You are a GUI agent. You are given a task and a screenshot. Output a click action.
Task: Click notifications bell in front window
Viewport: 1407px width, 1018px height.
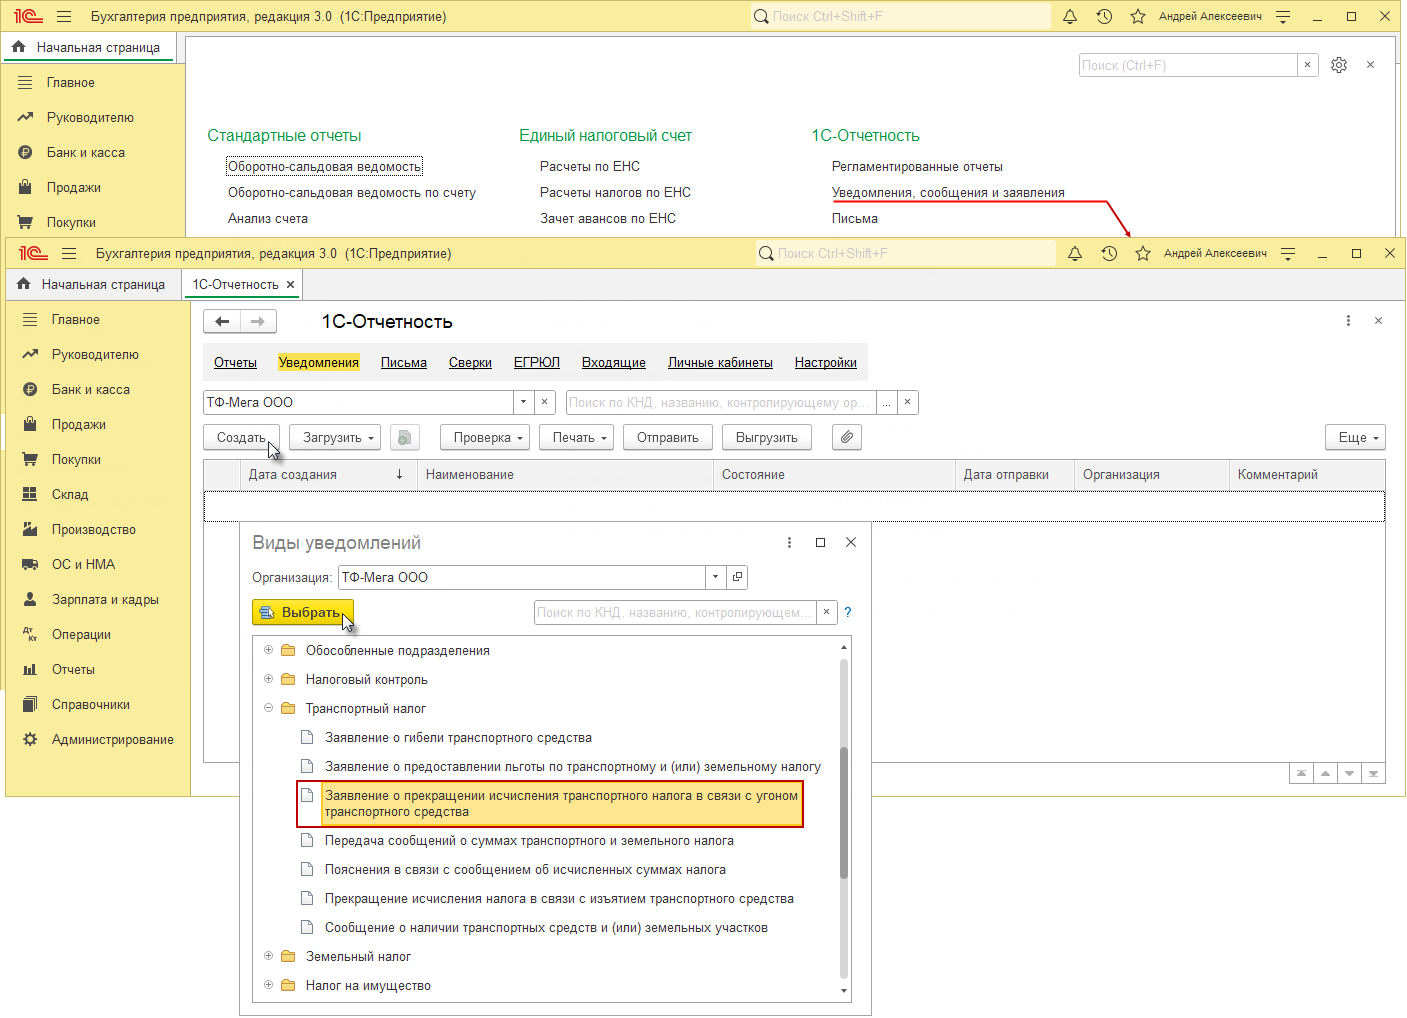[1075, 254]
